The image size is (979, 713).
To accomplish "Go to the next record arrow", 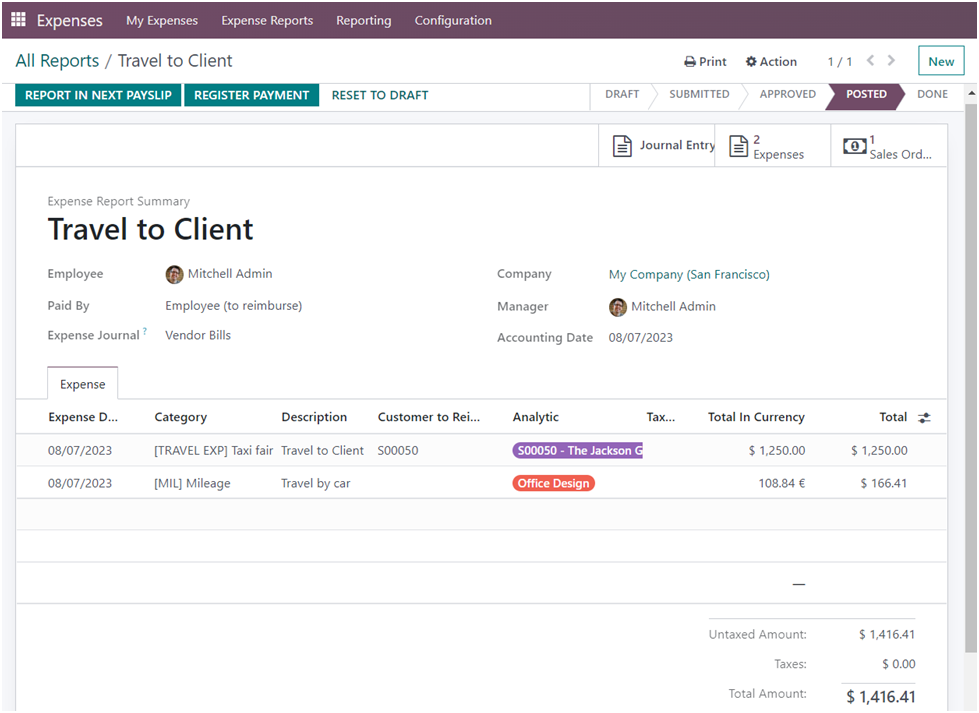I will (892, 61).
